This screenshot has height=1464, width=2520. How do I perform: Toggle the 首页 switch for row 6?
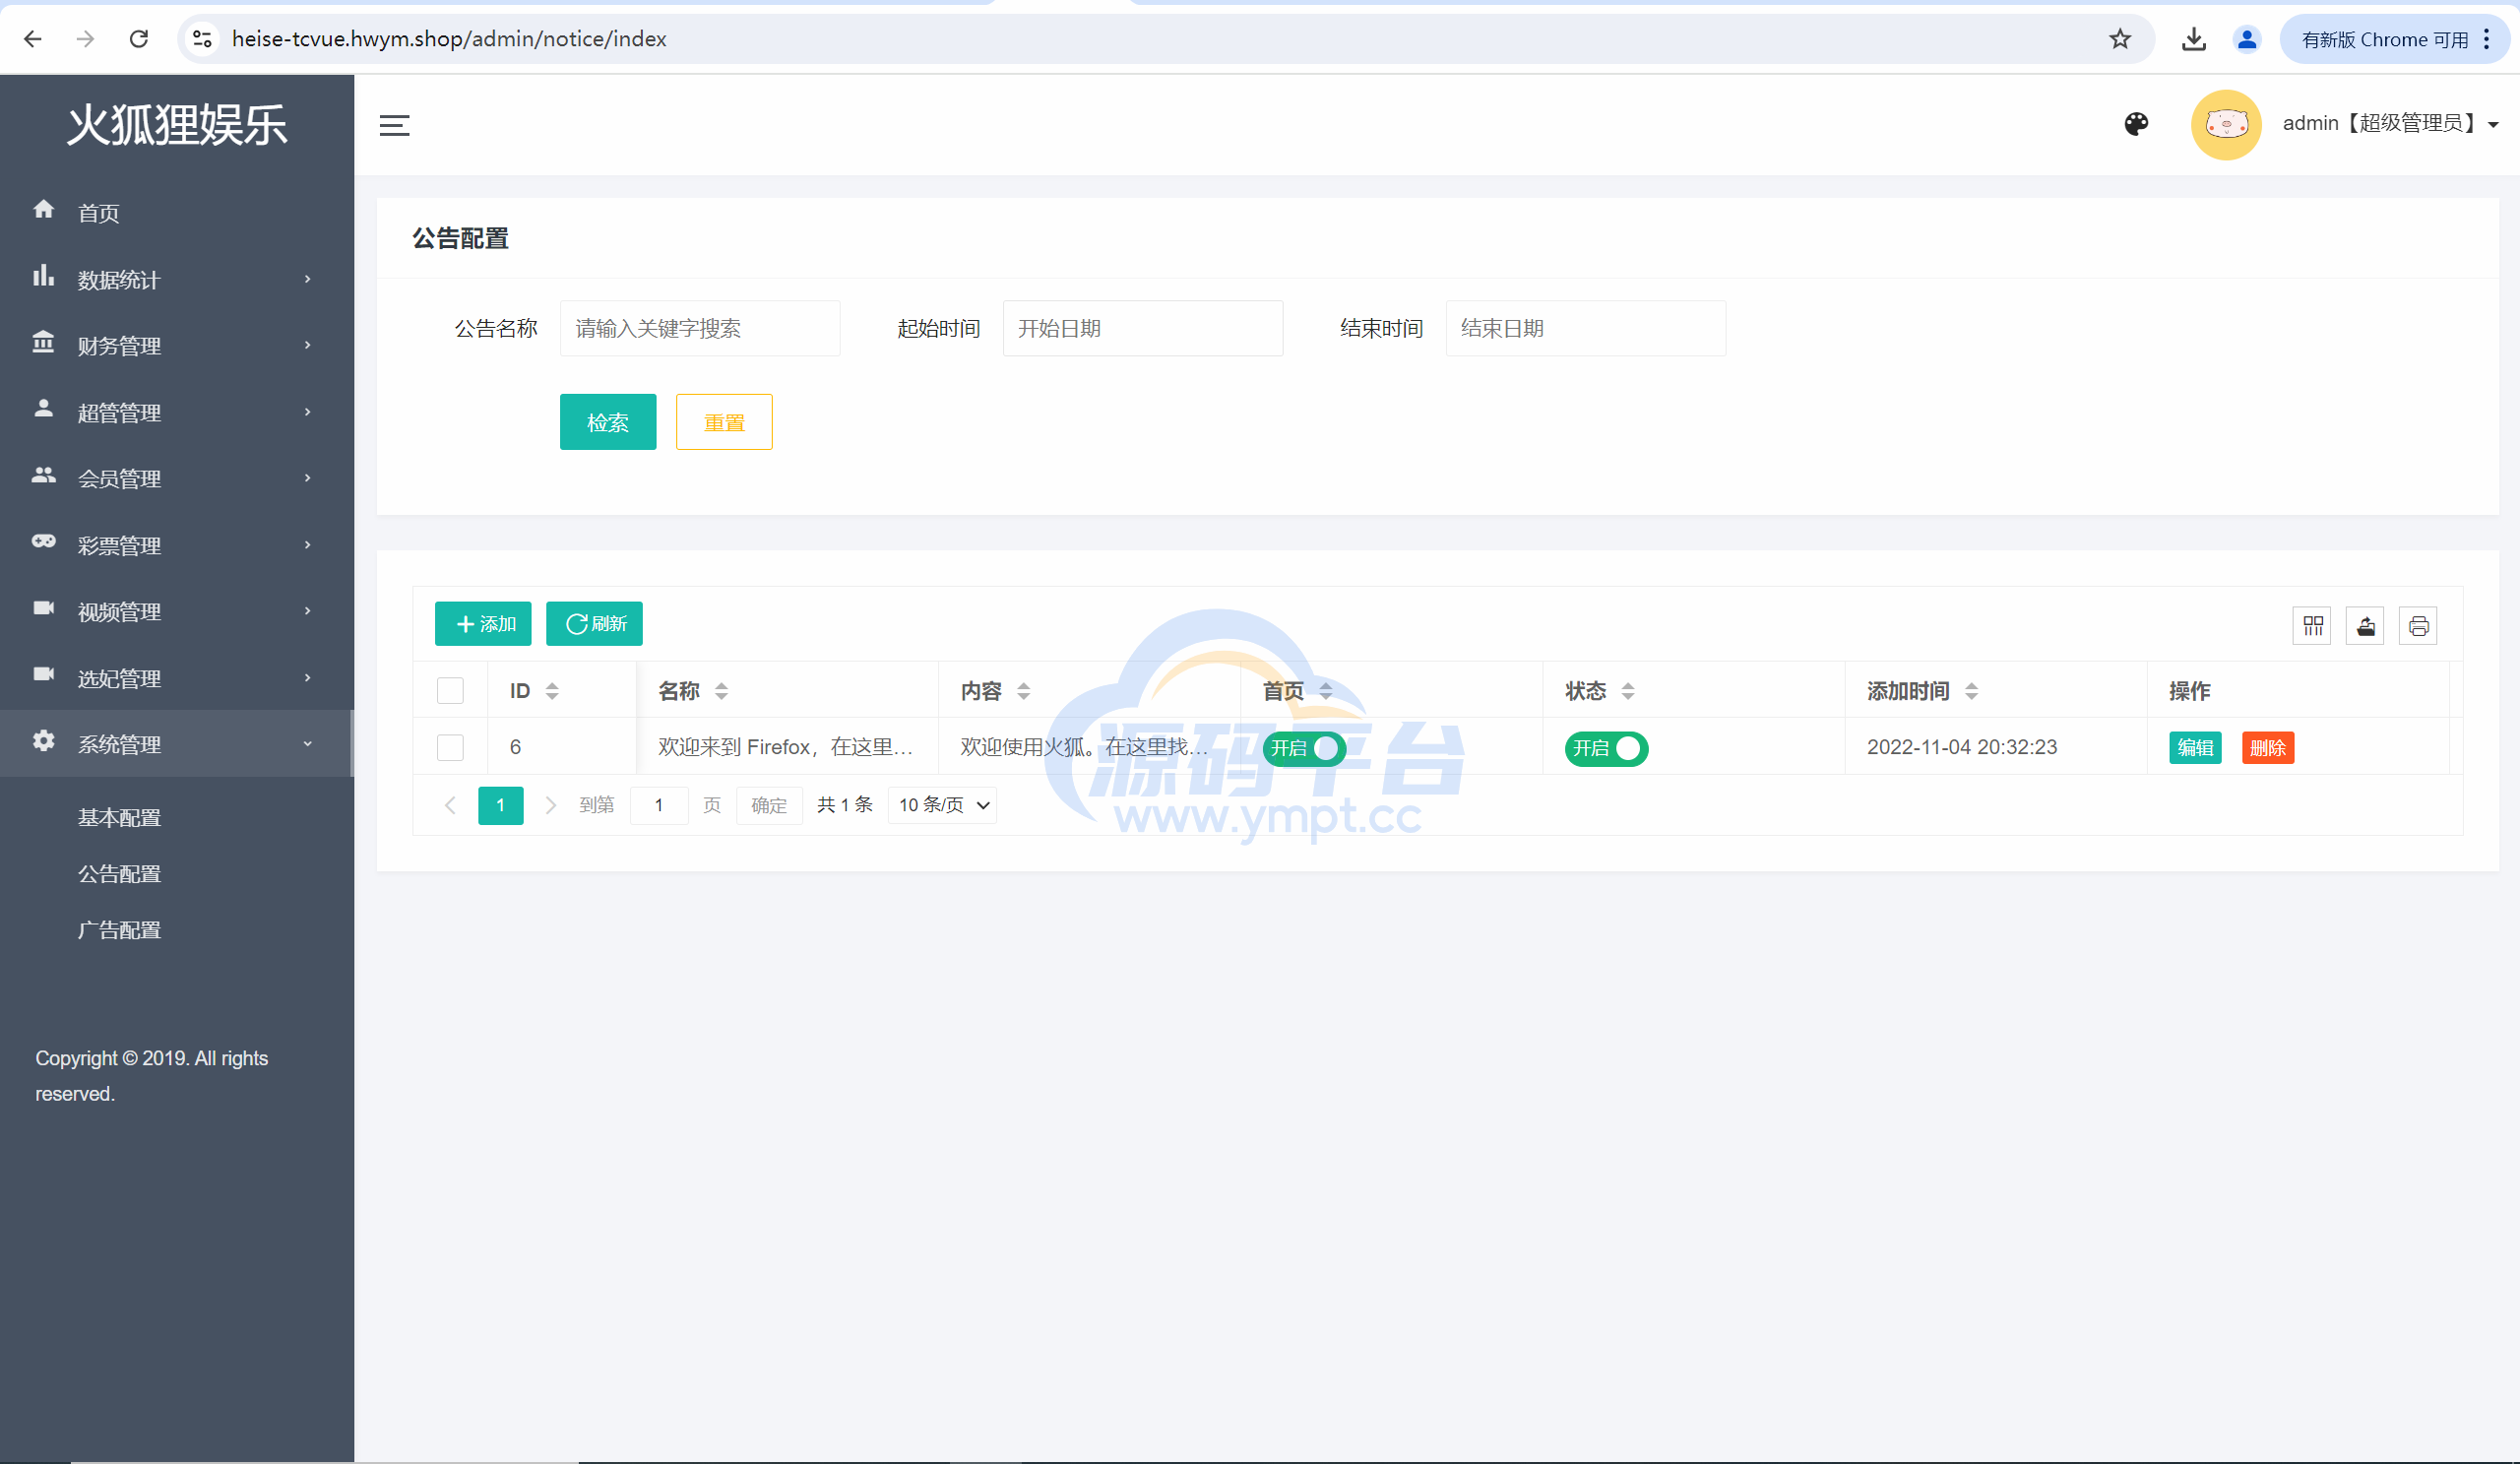click(x=1304, y=748)
